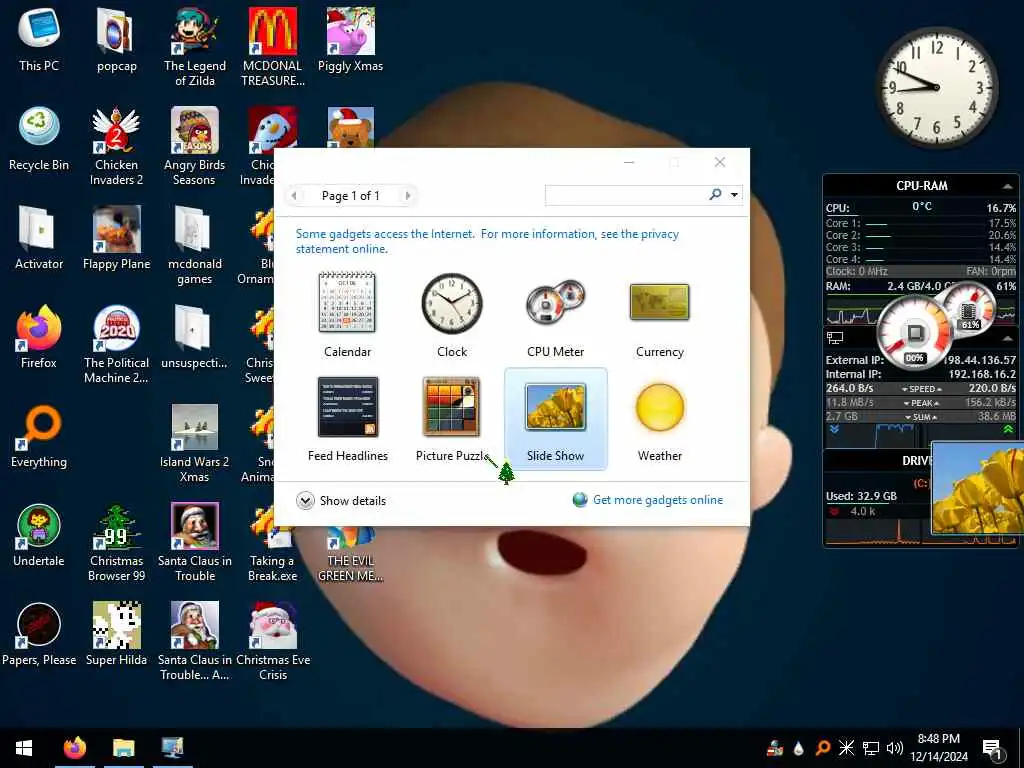1024x768 pixels.
Task: Launch Island Wars 2 Xmas
Action: coord(195,443)
